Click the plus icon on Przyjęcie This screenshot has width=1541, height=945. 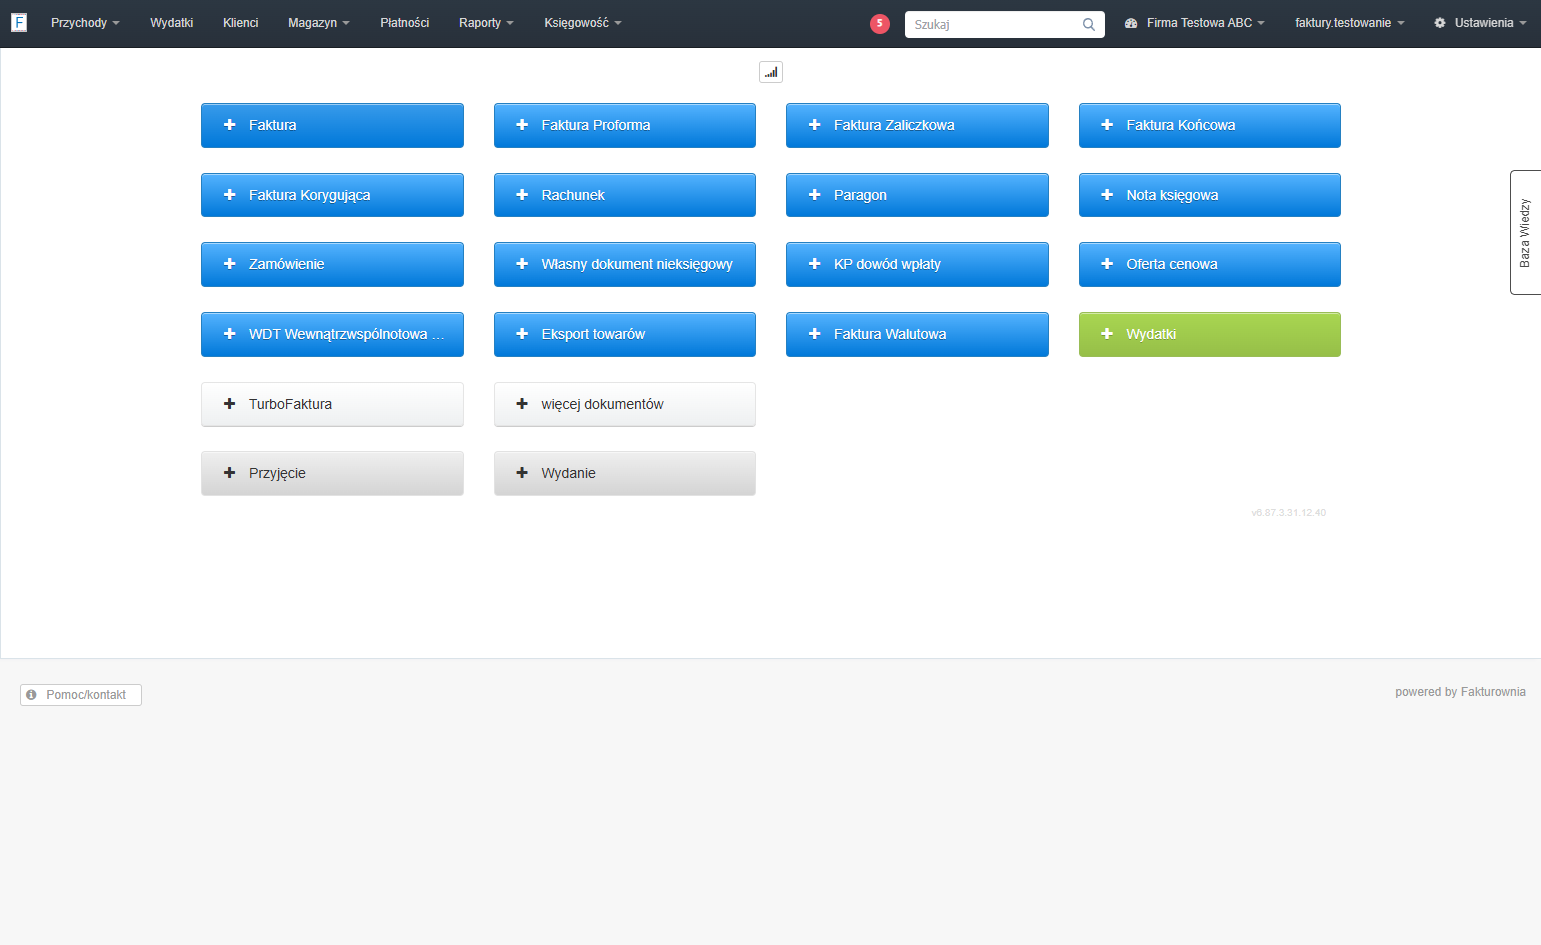[x=229, y=473]
